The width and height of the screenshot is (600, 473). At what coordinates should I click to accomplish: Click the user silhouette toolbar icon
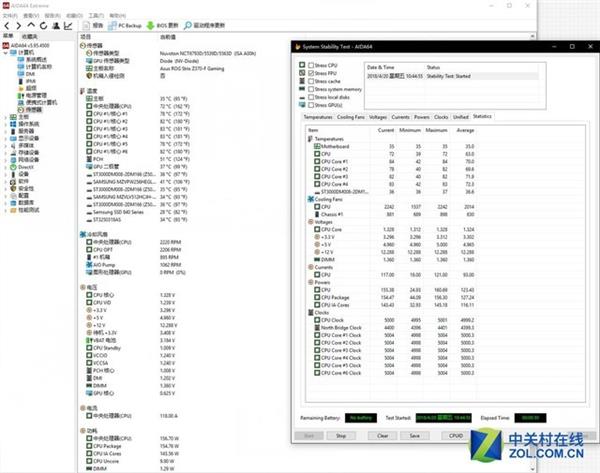tap(56, 26)
